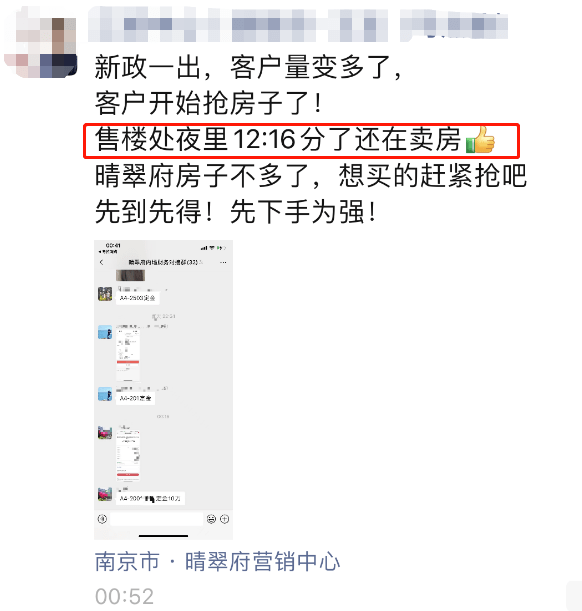Viewport: 582px width, 611px height.
Task: Tap the voice input icon beside message box
Action: point(102,519)
